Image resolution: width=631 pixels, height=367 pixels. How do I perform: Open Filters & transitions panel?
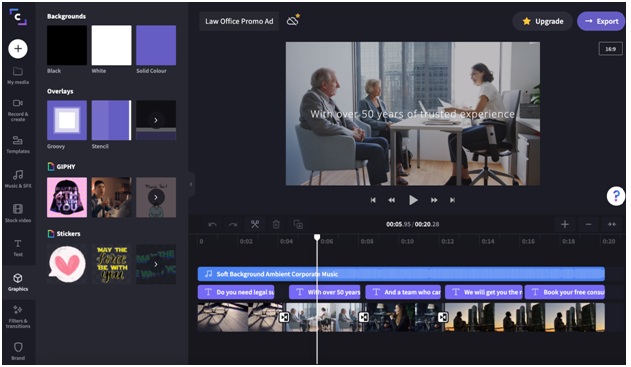click(18, 317)
